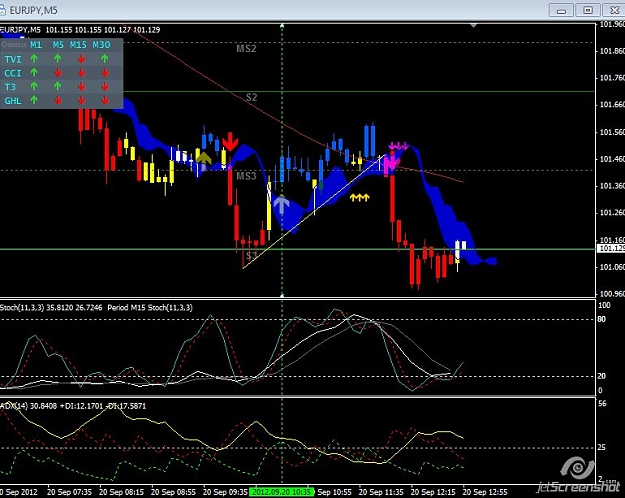Select the yellow triple up-arrow marker
This screenshot has height=498, width=625.
coord(360,197)
